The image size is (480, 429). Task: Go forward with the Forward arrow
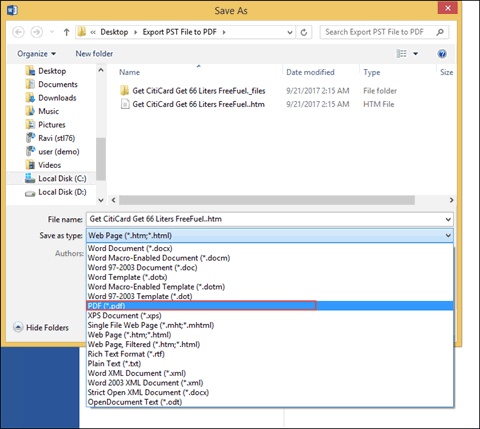pyautogui.click(x=37, y=32)
